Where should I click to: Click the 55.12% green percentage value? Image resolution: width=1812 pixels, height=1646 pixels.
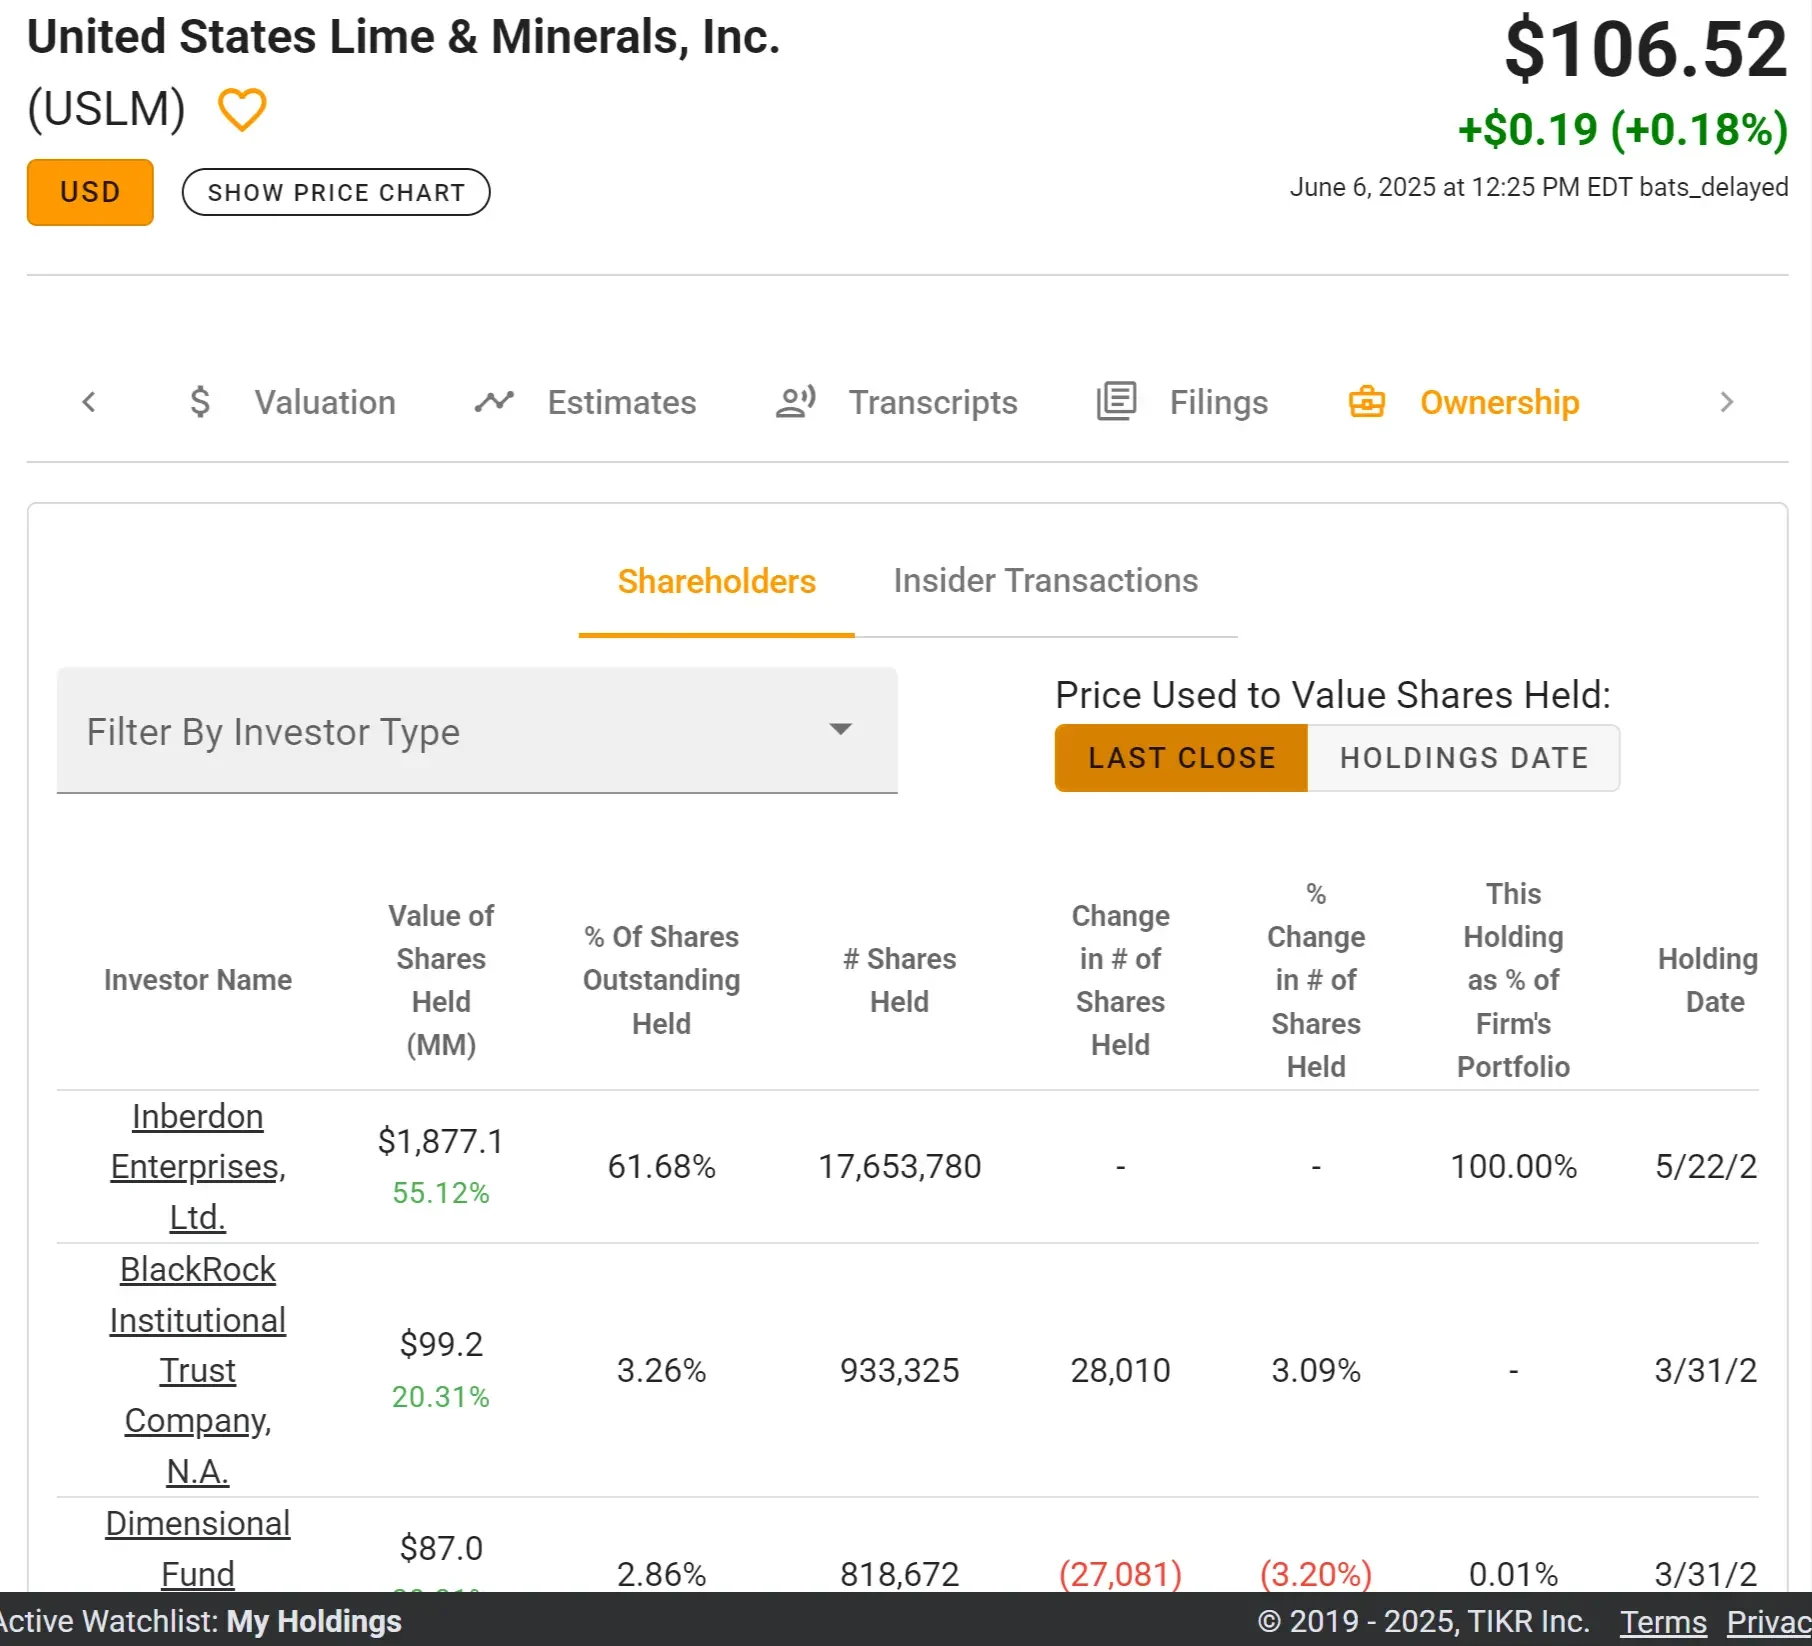coord(441,1193)
